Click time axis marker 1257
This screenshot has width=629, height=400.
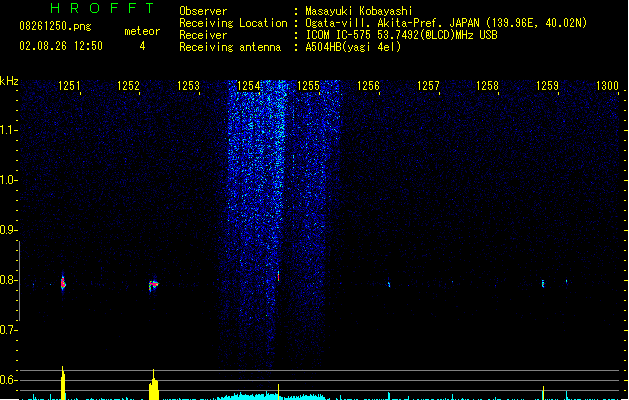(428, 86)
